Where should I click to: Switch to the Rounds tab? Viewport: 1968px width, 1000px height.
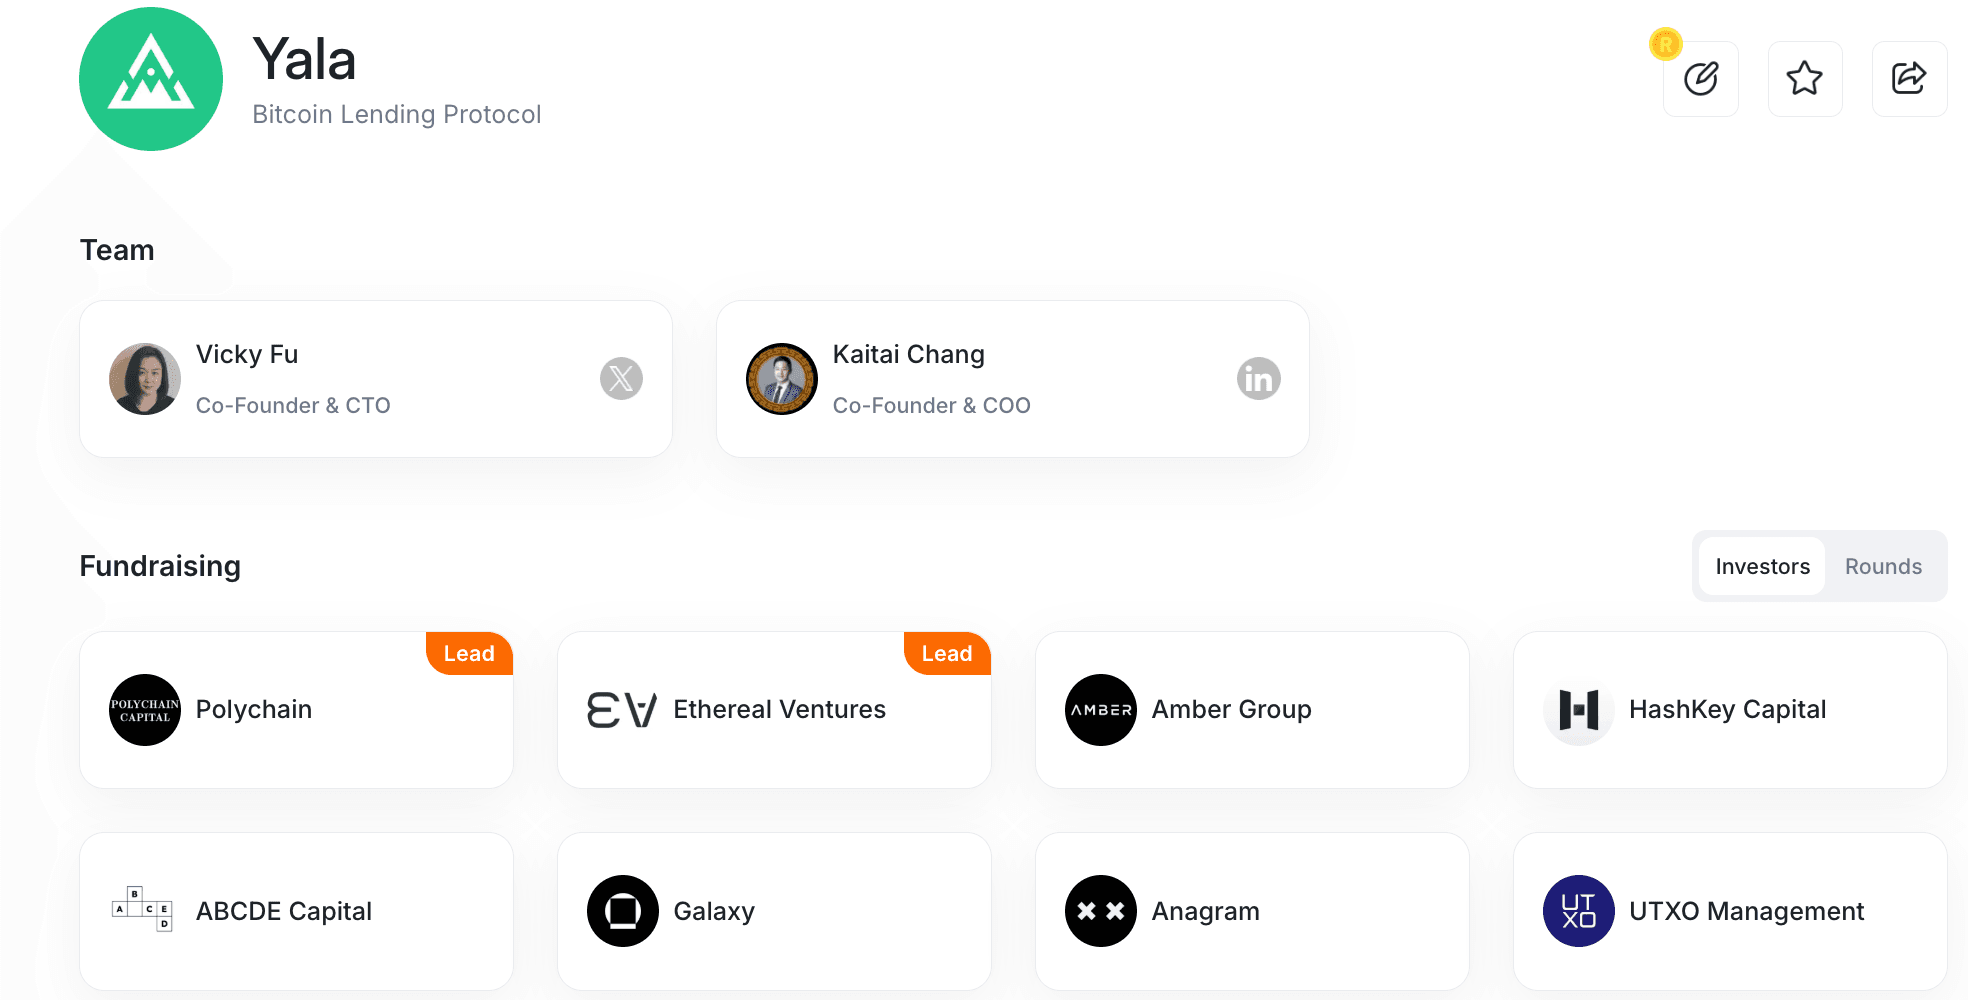1883,566
